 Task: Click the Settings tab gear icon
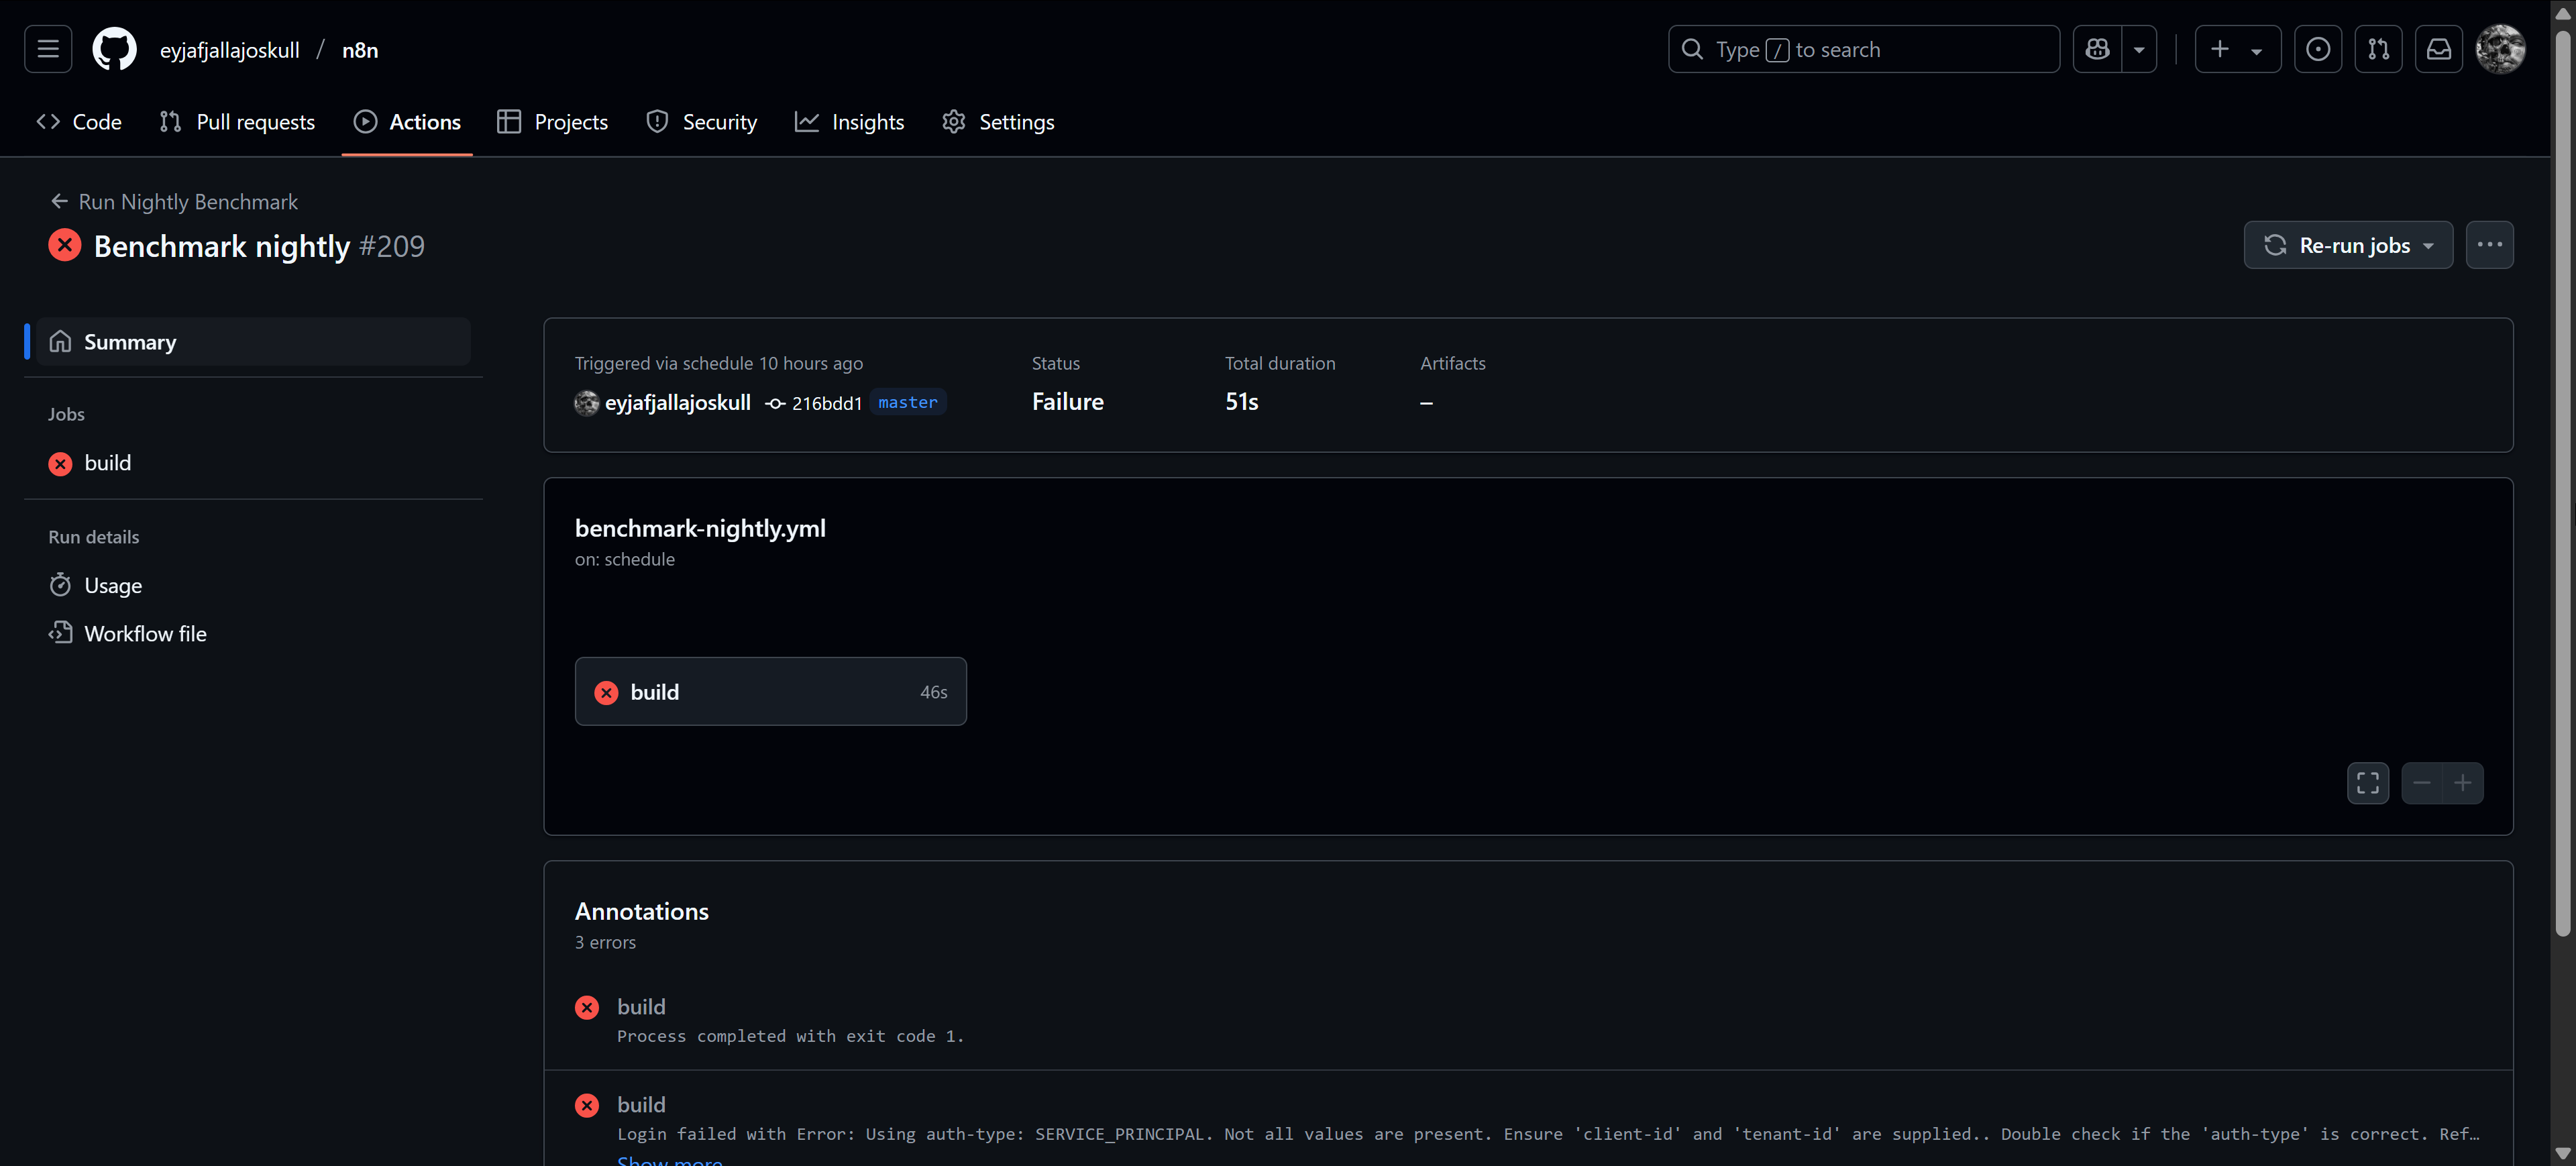click(954, 122)
